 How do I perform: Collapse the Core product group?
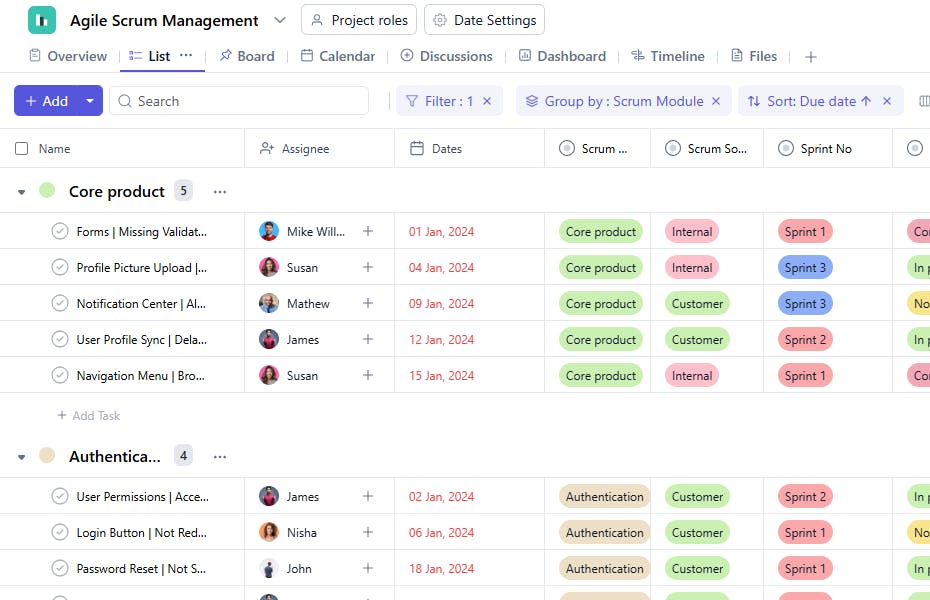tap(21, 192)
